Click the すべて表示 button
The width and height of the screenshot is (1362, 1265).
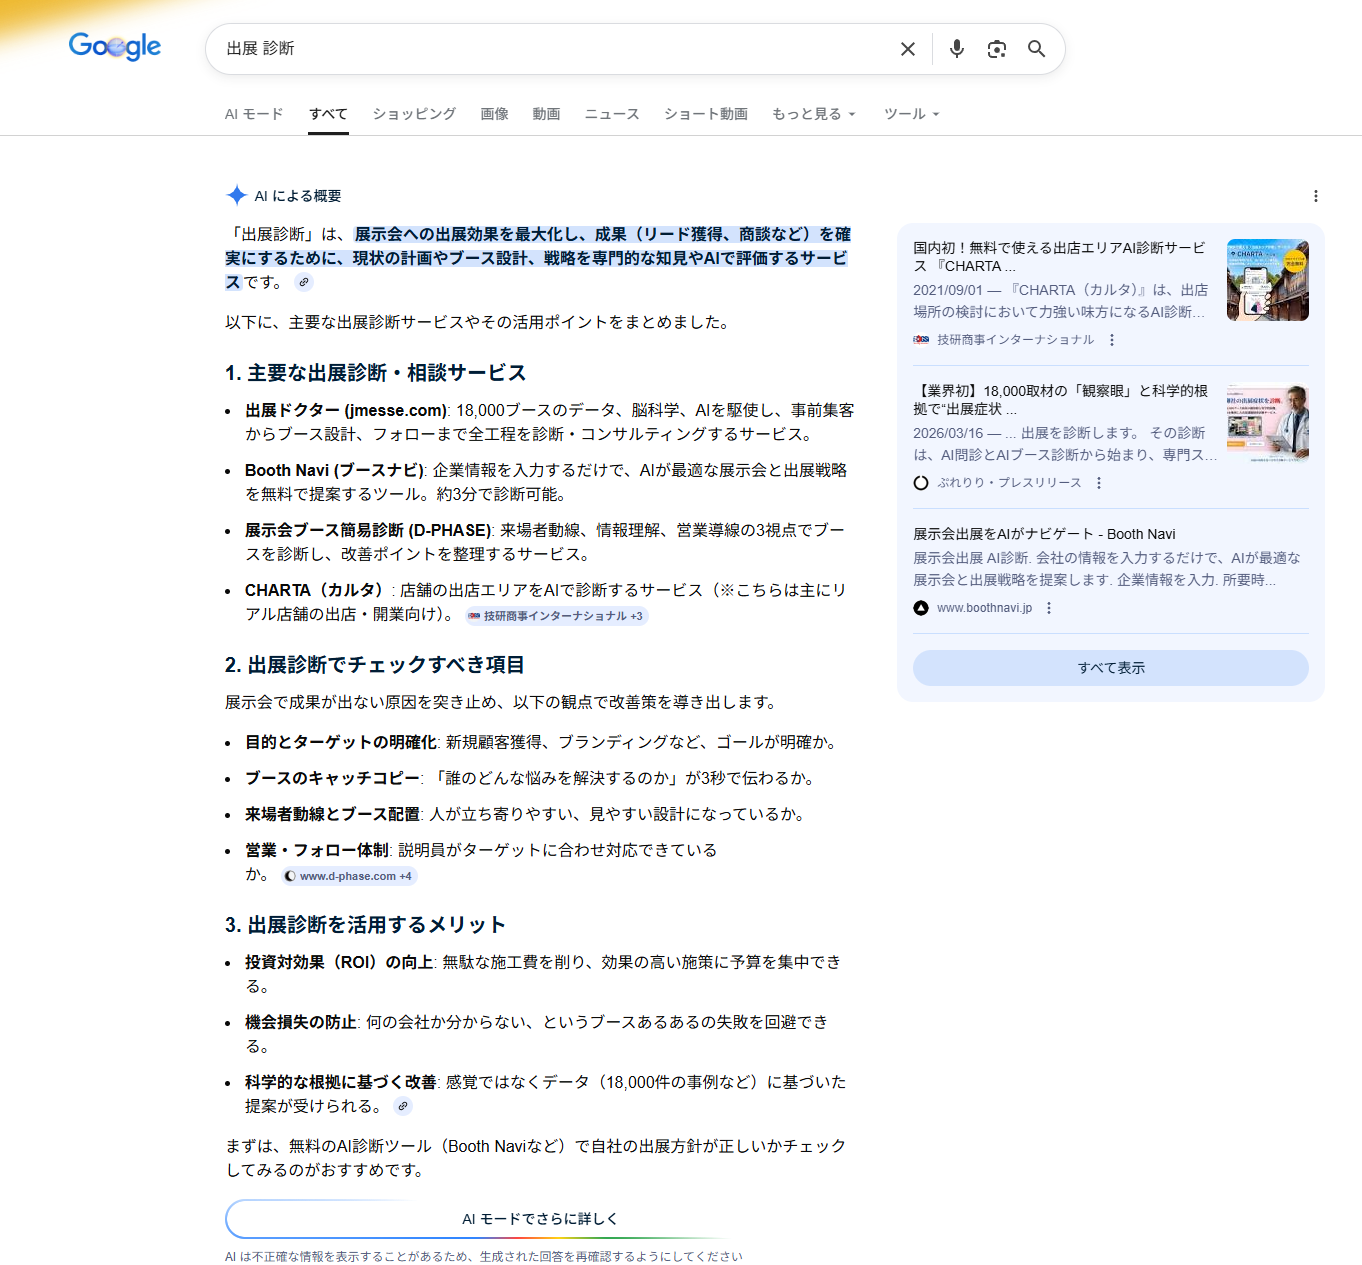1111,668
